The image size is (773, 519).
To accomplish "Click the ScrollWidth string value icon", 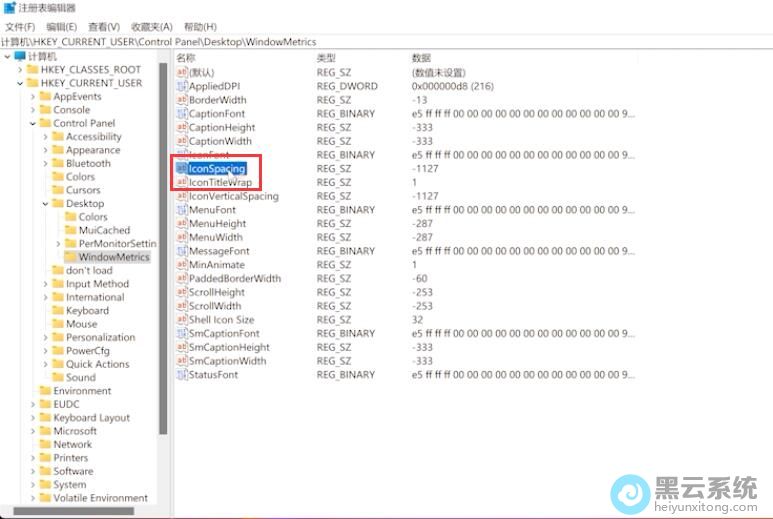I will (x=182, y=306).
